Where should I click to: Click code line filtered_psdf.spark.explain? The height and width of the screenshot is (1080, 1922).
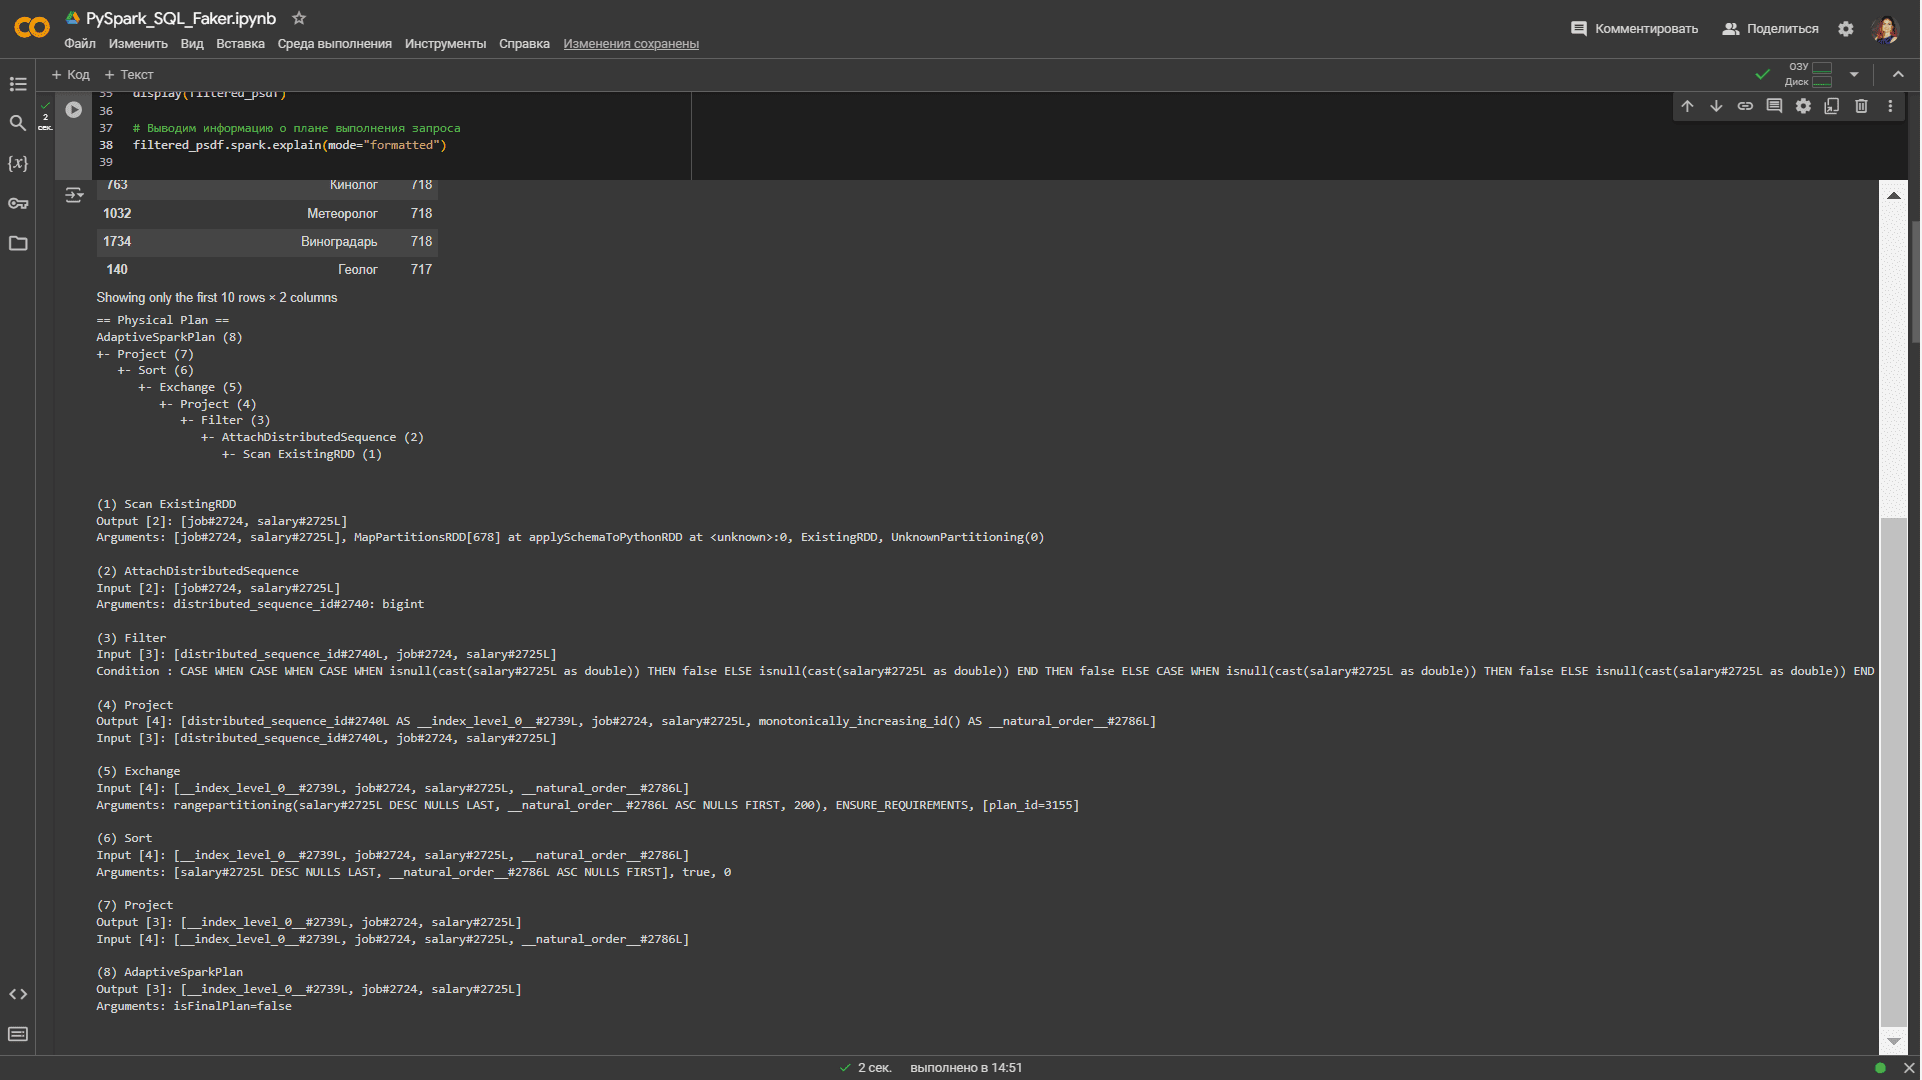click(x=290, y=146)
